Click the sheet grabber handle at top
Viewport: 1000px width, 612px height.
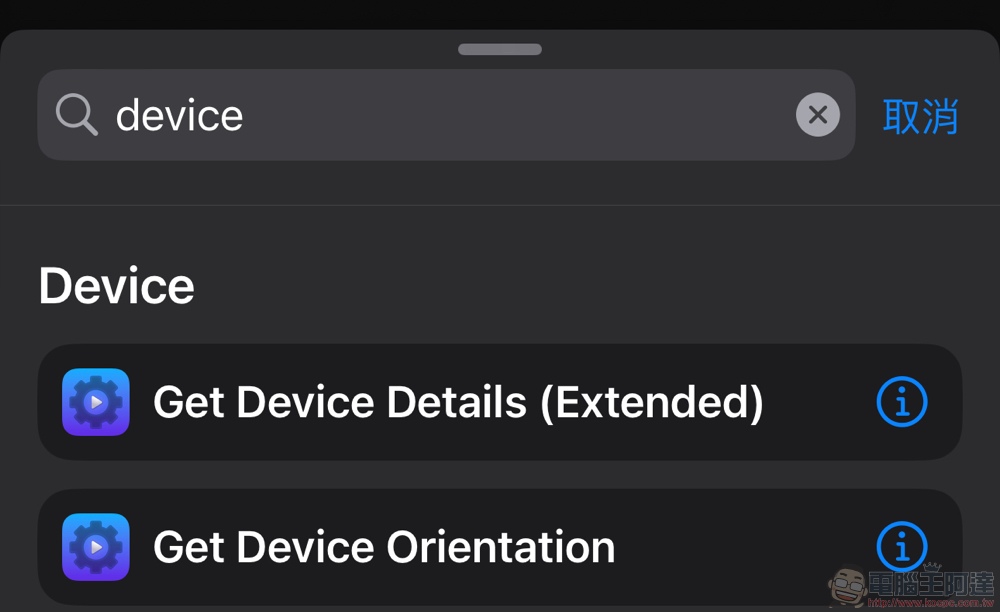click(500, 49)
